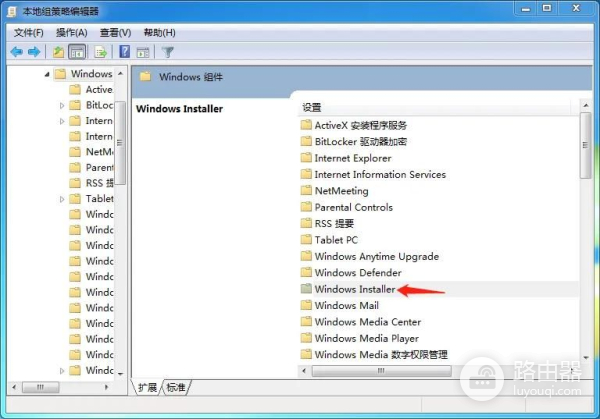Collapse the Windows node in the tree
Screen dimensions: 600x419
point(47,74)
